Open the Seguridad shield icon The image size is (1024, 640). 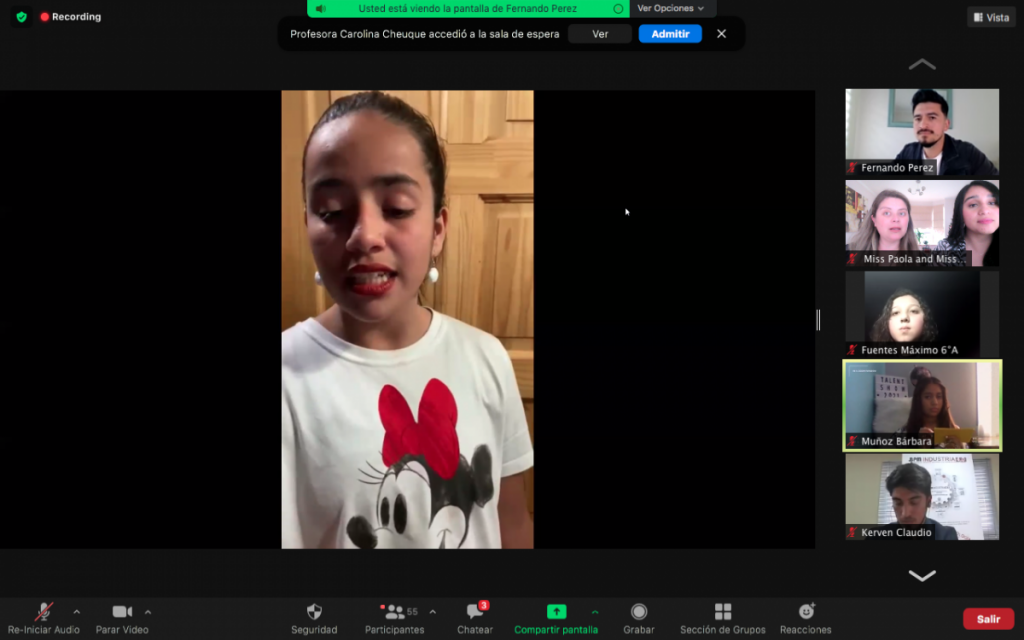tap(313, 612)
